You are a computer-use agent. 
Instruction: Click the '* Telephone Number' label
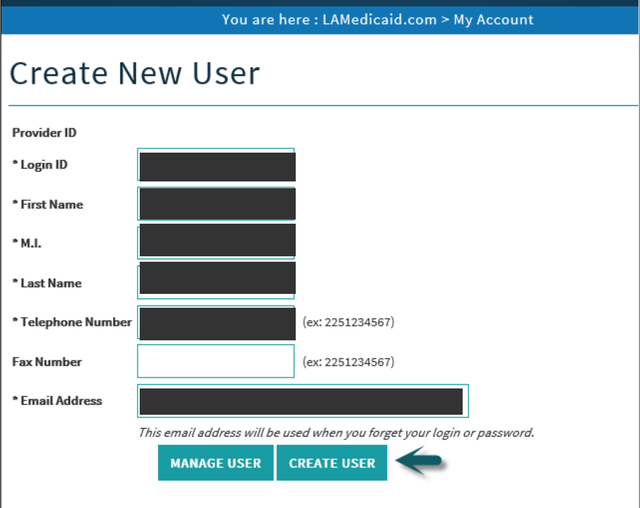coord(72,322)
